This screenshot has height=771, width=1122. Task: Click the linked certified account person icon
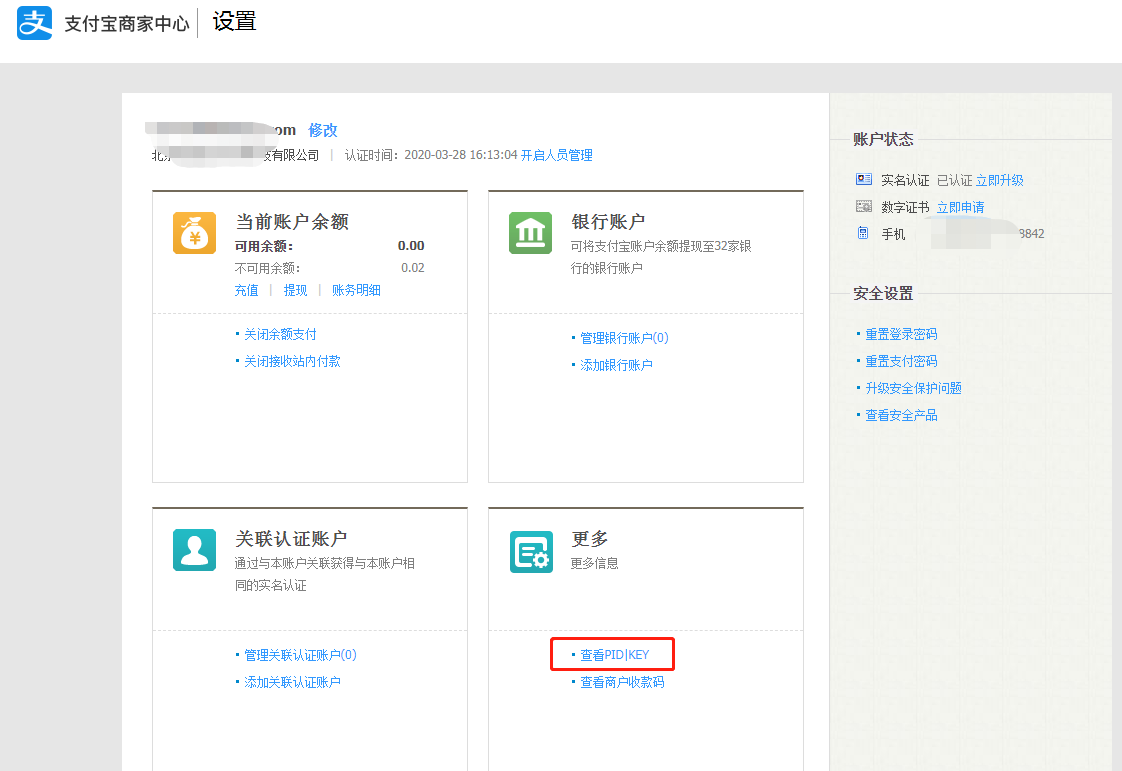point(194,550)
